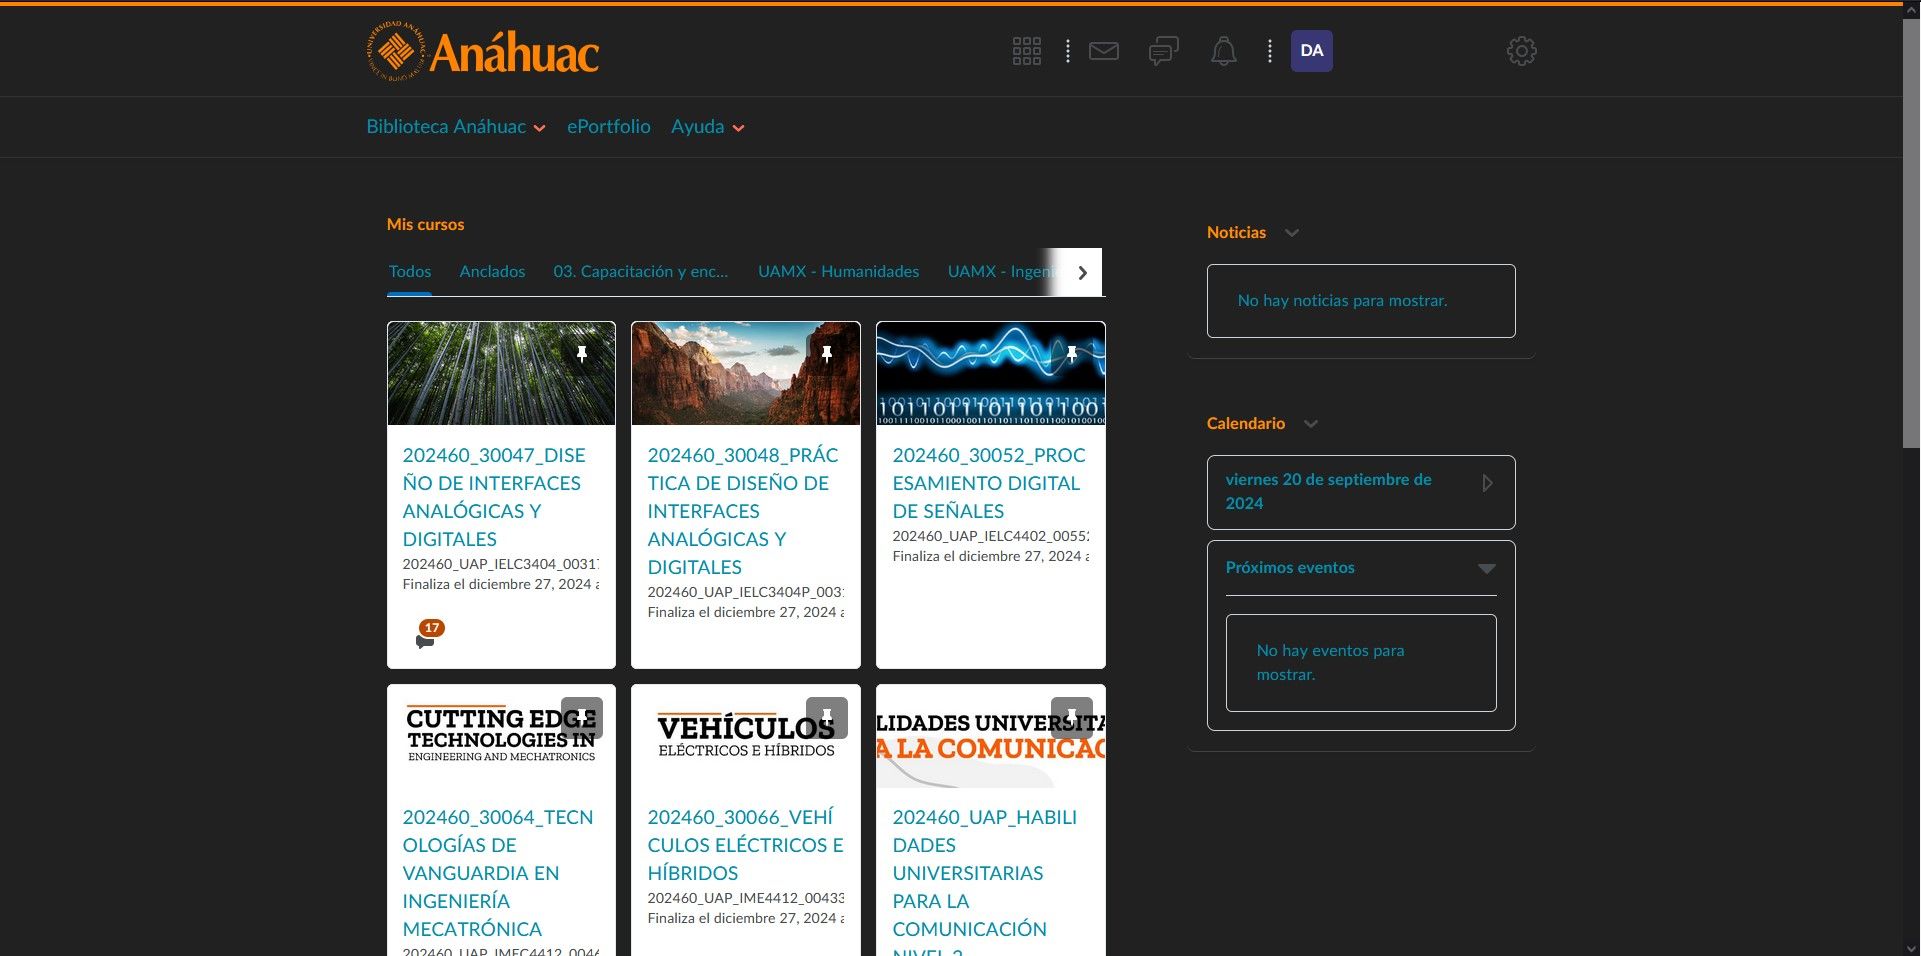This screenshot has height=956, width=1921.
Task: Open the 17 unread discussions icon
Action: tap(429, 635)
